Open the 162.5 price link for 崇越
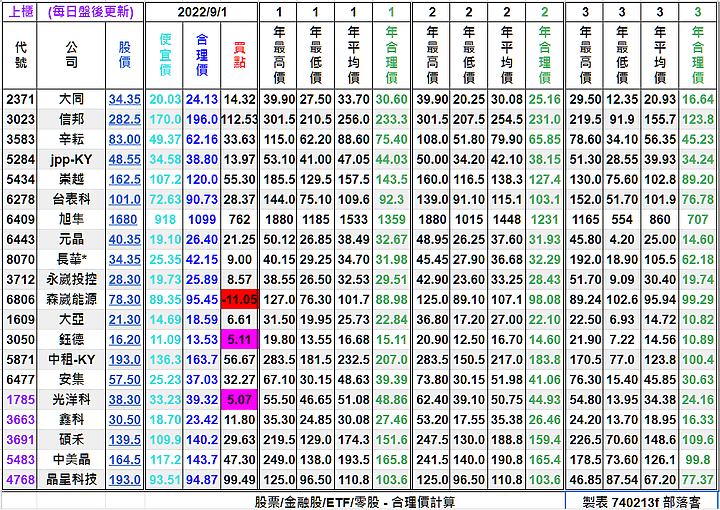 pyautogui.click(x=124, y=179)
